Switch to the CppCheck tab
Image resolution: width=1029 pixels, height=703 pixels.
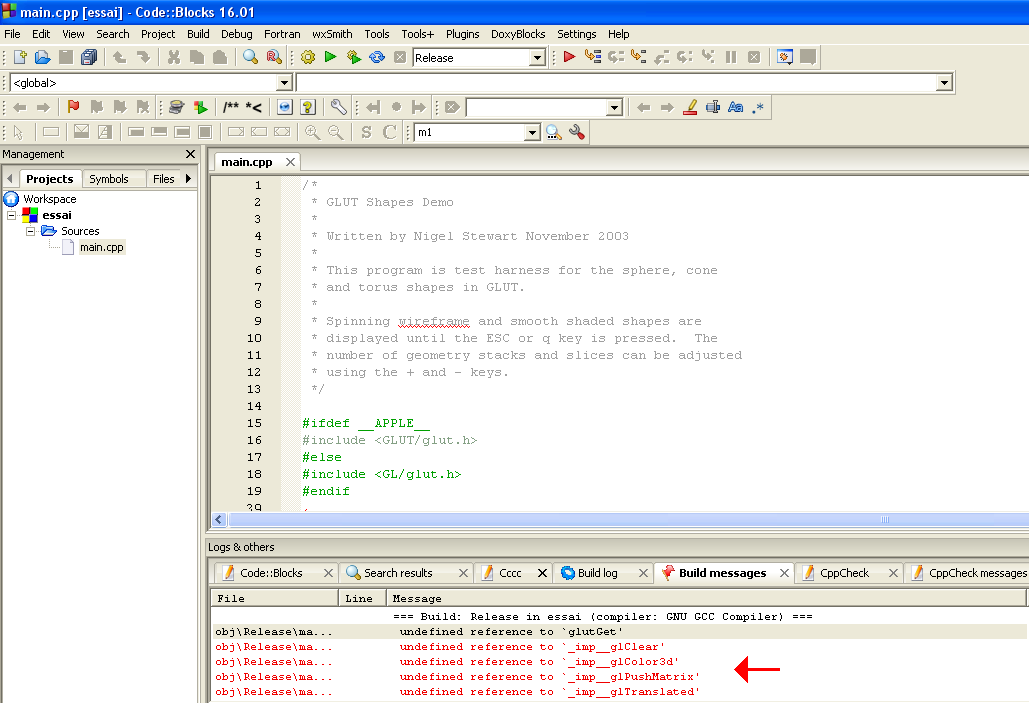coord(844,573)
